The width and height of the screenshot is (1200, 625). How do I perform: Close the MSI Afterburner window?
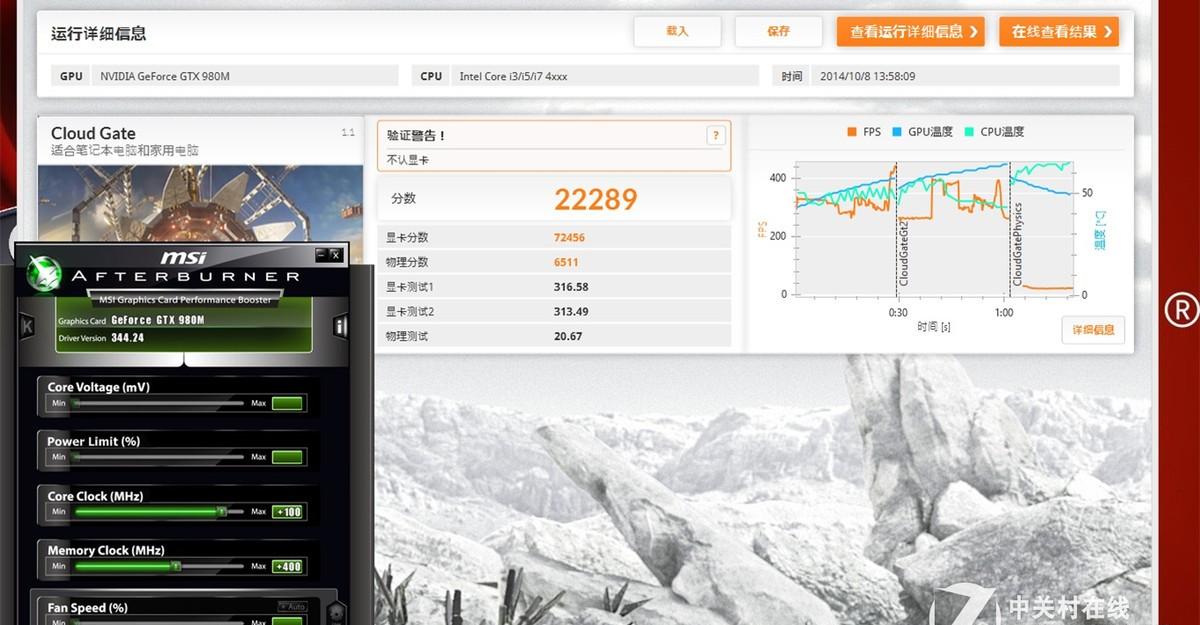(336, 255)
